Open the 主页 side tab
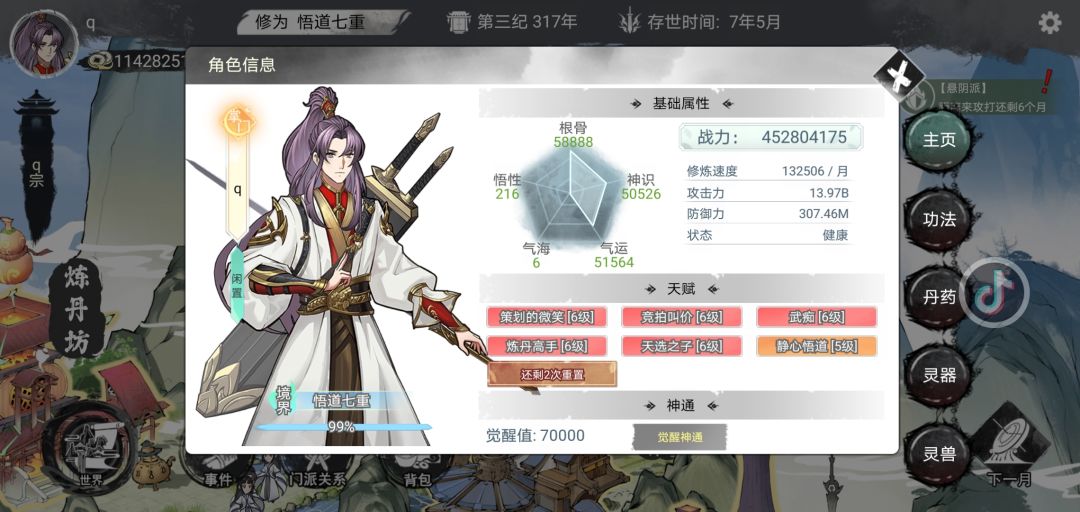Screen dimensions: 1080x512 coord(939,140)
